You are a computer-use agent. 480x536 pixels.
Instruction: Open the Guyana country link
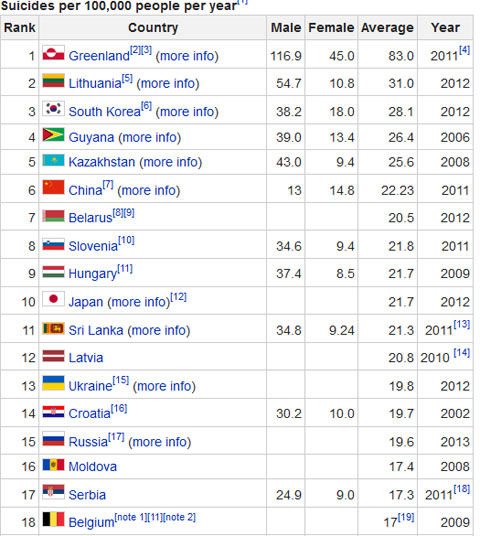[x=91, y=137]
